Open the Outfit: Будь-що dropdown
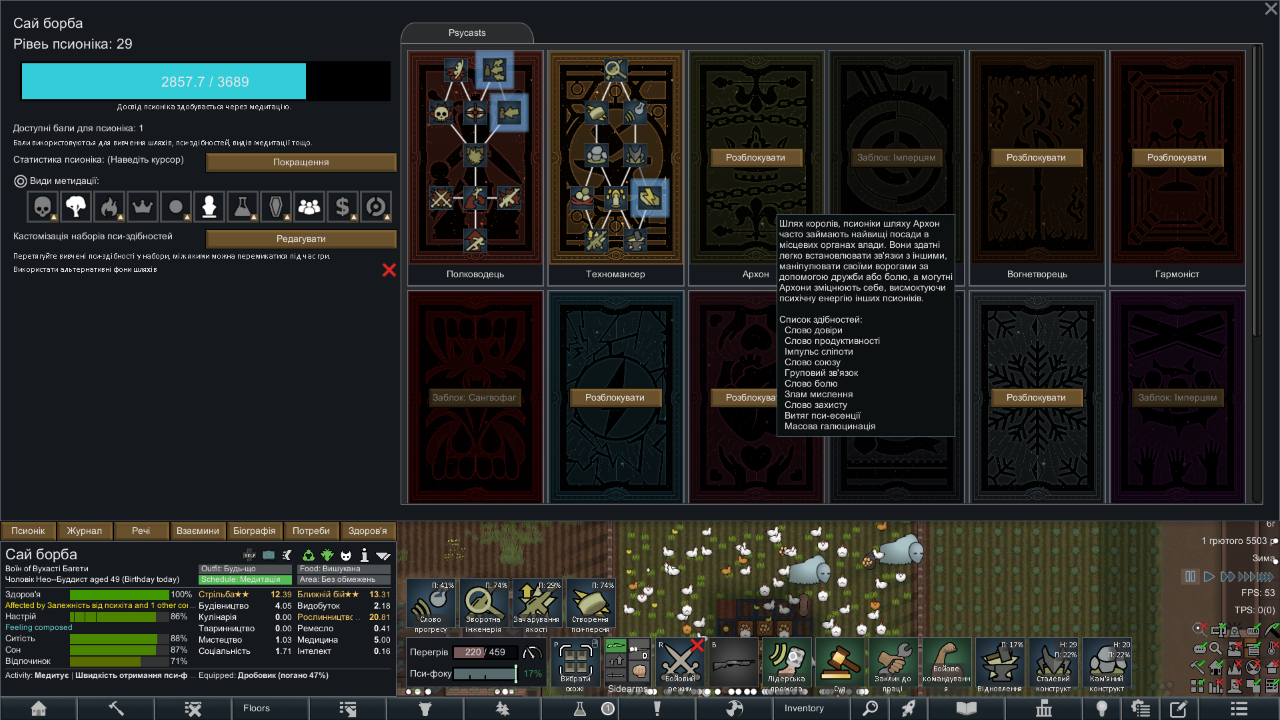The image size is (1280, 720). 246,569
